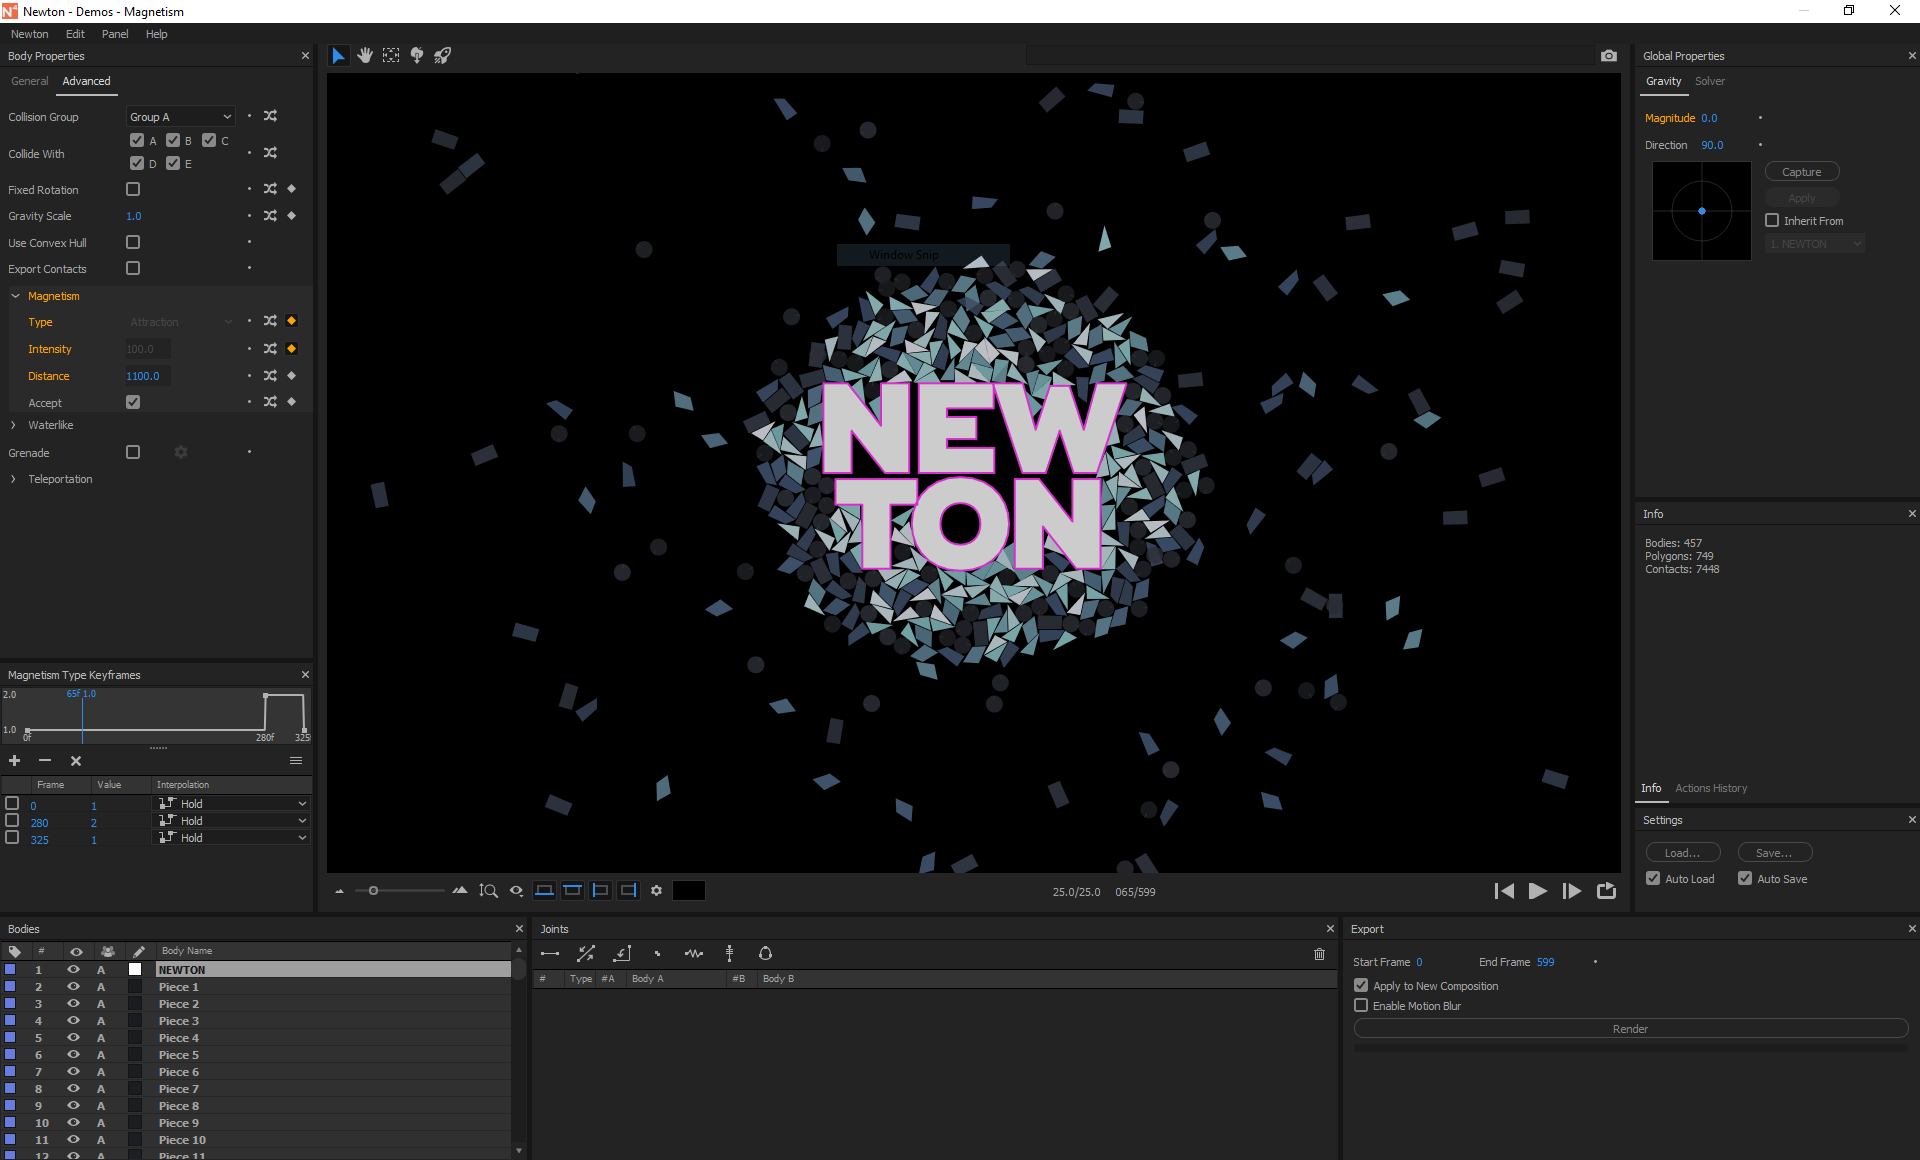Click the Render button
Image resolution: width=1920 pixels, height=1160 pixels.
click(x=1630, y=1028)
